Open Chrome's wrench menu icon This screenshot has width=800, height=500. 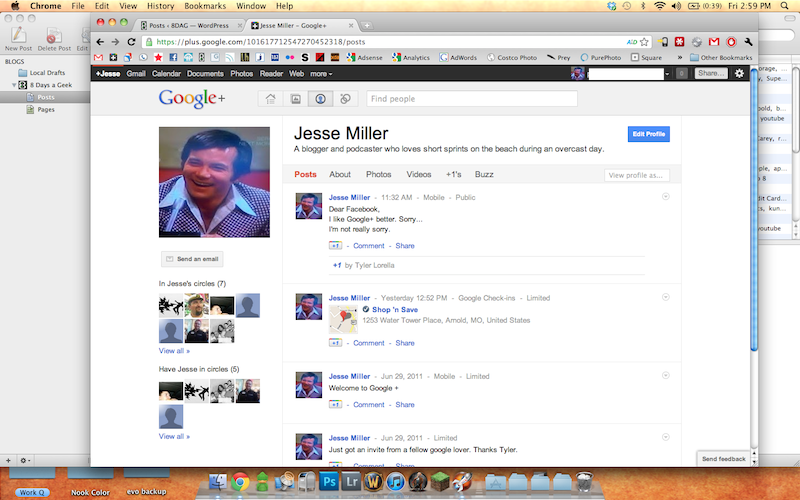point(748,42)
